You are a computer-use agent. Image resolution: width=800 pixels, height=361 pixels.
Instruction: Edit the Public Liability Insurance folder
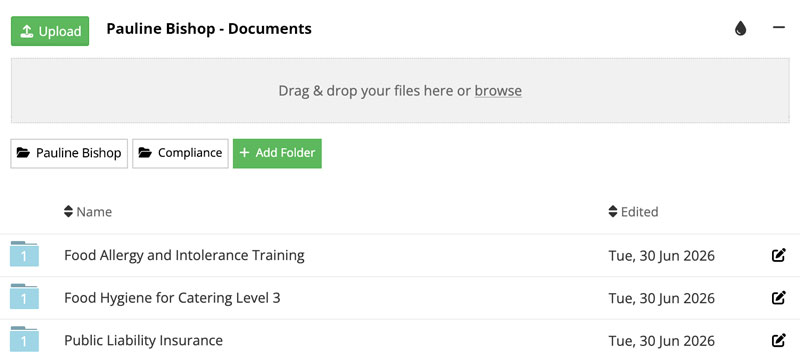tap(778, 341)
